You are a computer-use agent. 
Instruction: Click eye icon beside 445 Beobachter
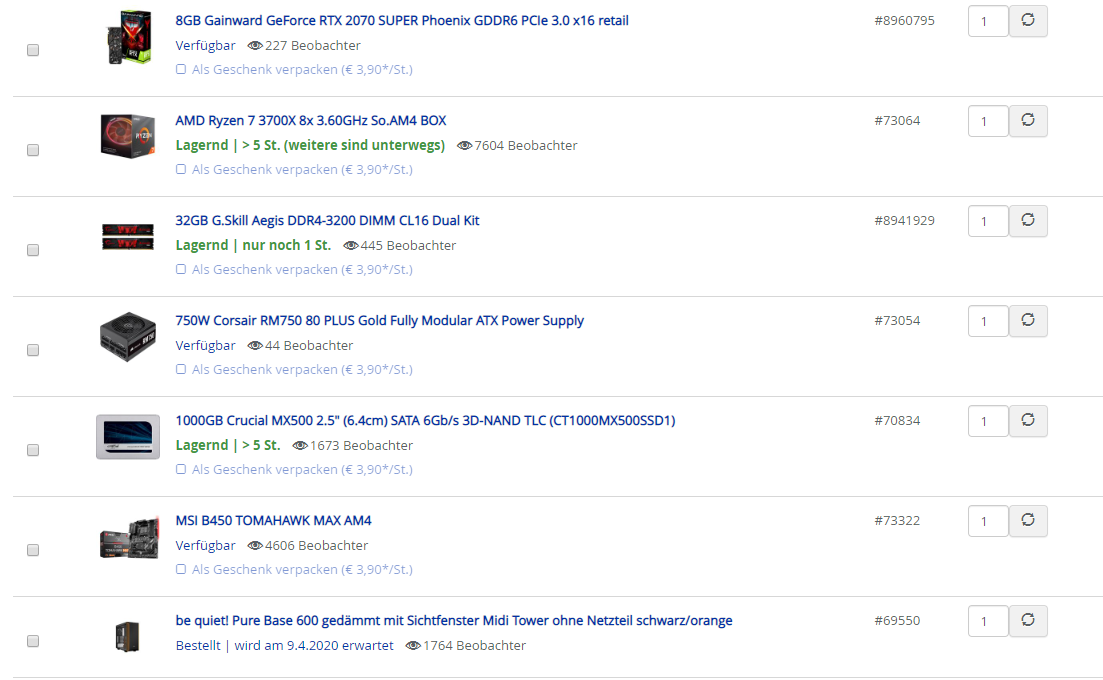pyautogui.click(x=350, y=245)
